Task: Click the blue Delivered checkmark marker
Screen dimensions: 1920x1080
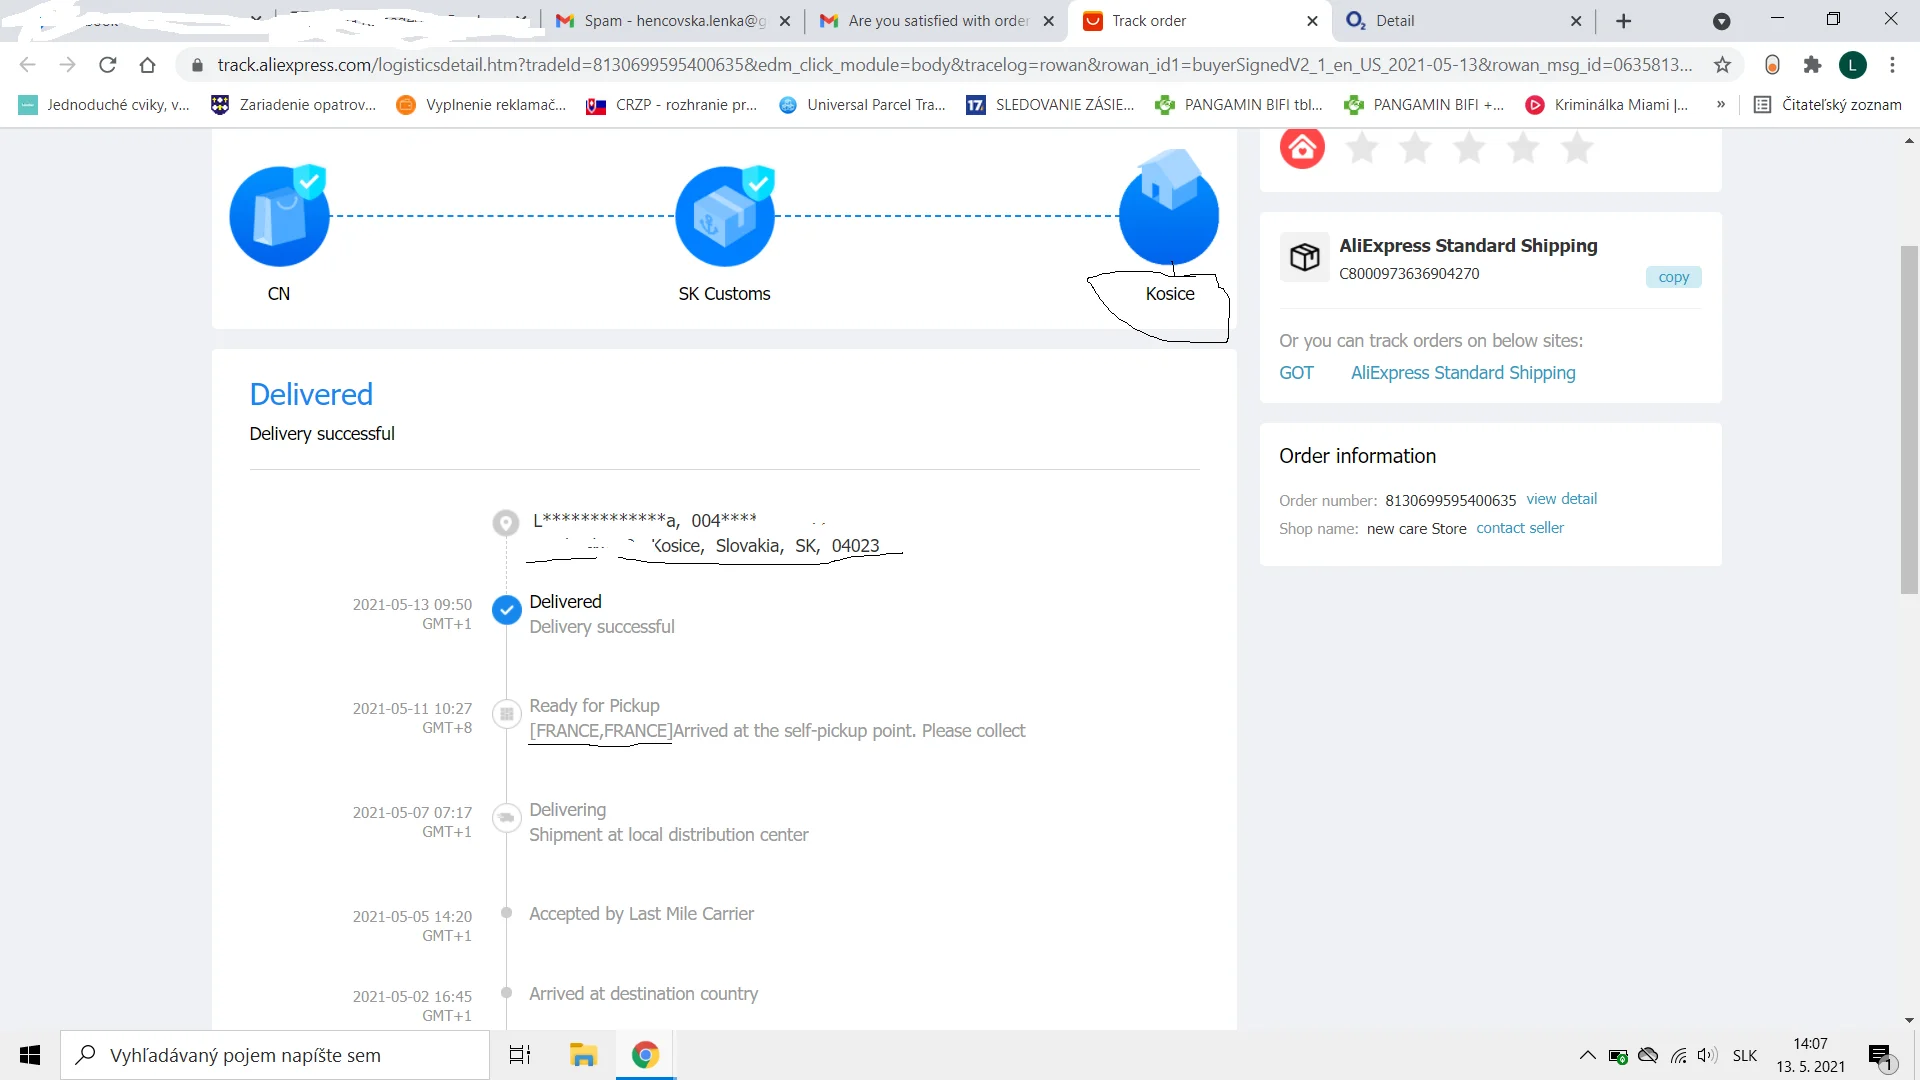Action: 507,609
